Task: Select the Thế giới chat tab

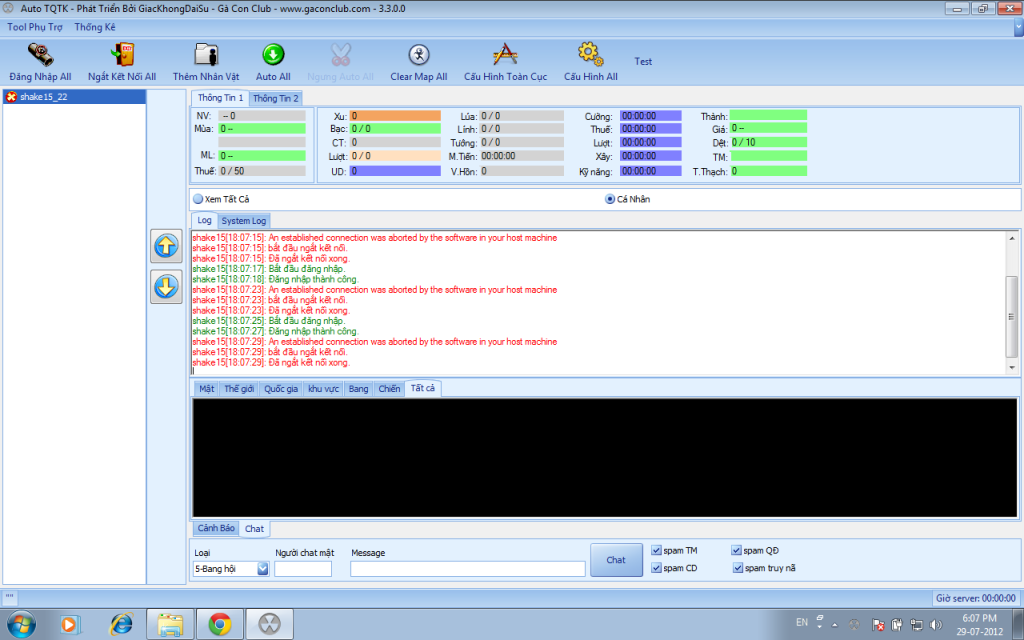Action: 239,389
